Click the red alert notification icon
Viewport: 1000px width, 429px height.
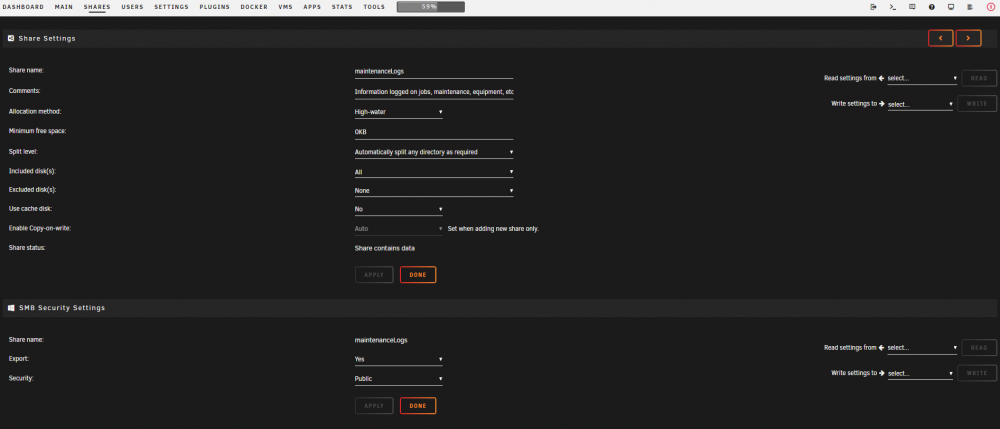coord(990,7)
